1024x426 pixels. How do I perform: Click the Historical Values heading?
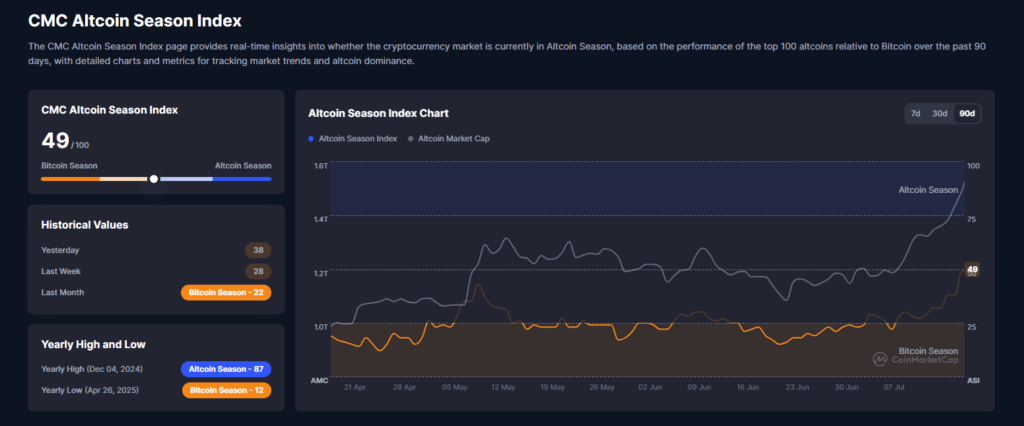point(85,225)
